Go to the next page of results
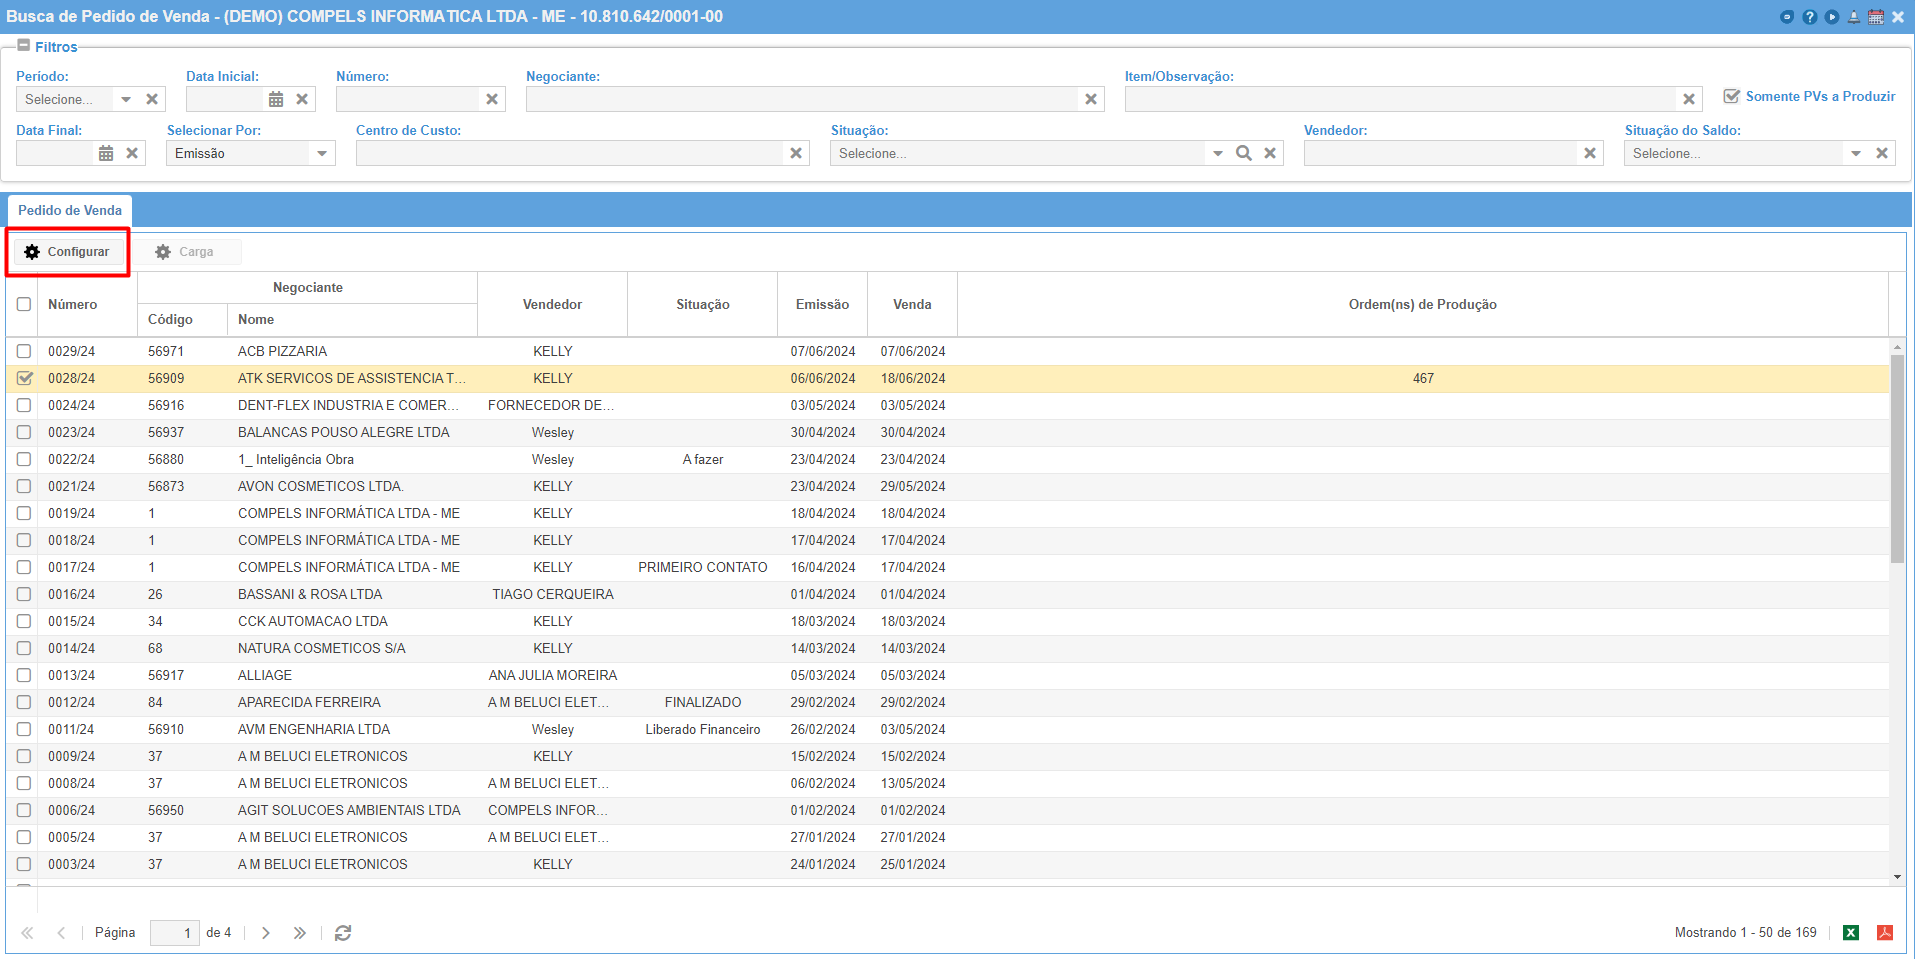The width and height of the screenshot is (1915, 959). coord(266,933)
